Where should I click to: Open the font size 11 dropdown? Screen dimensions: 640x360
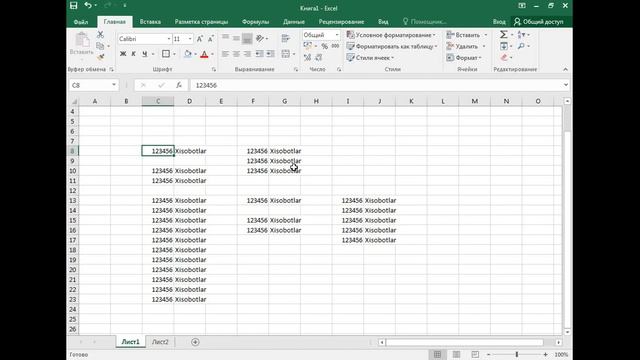190,39
